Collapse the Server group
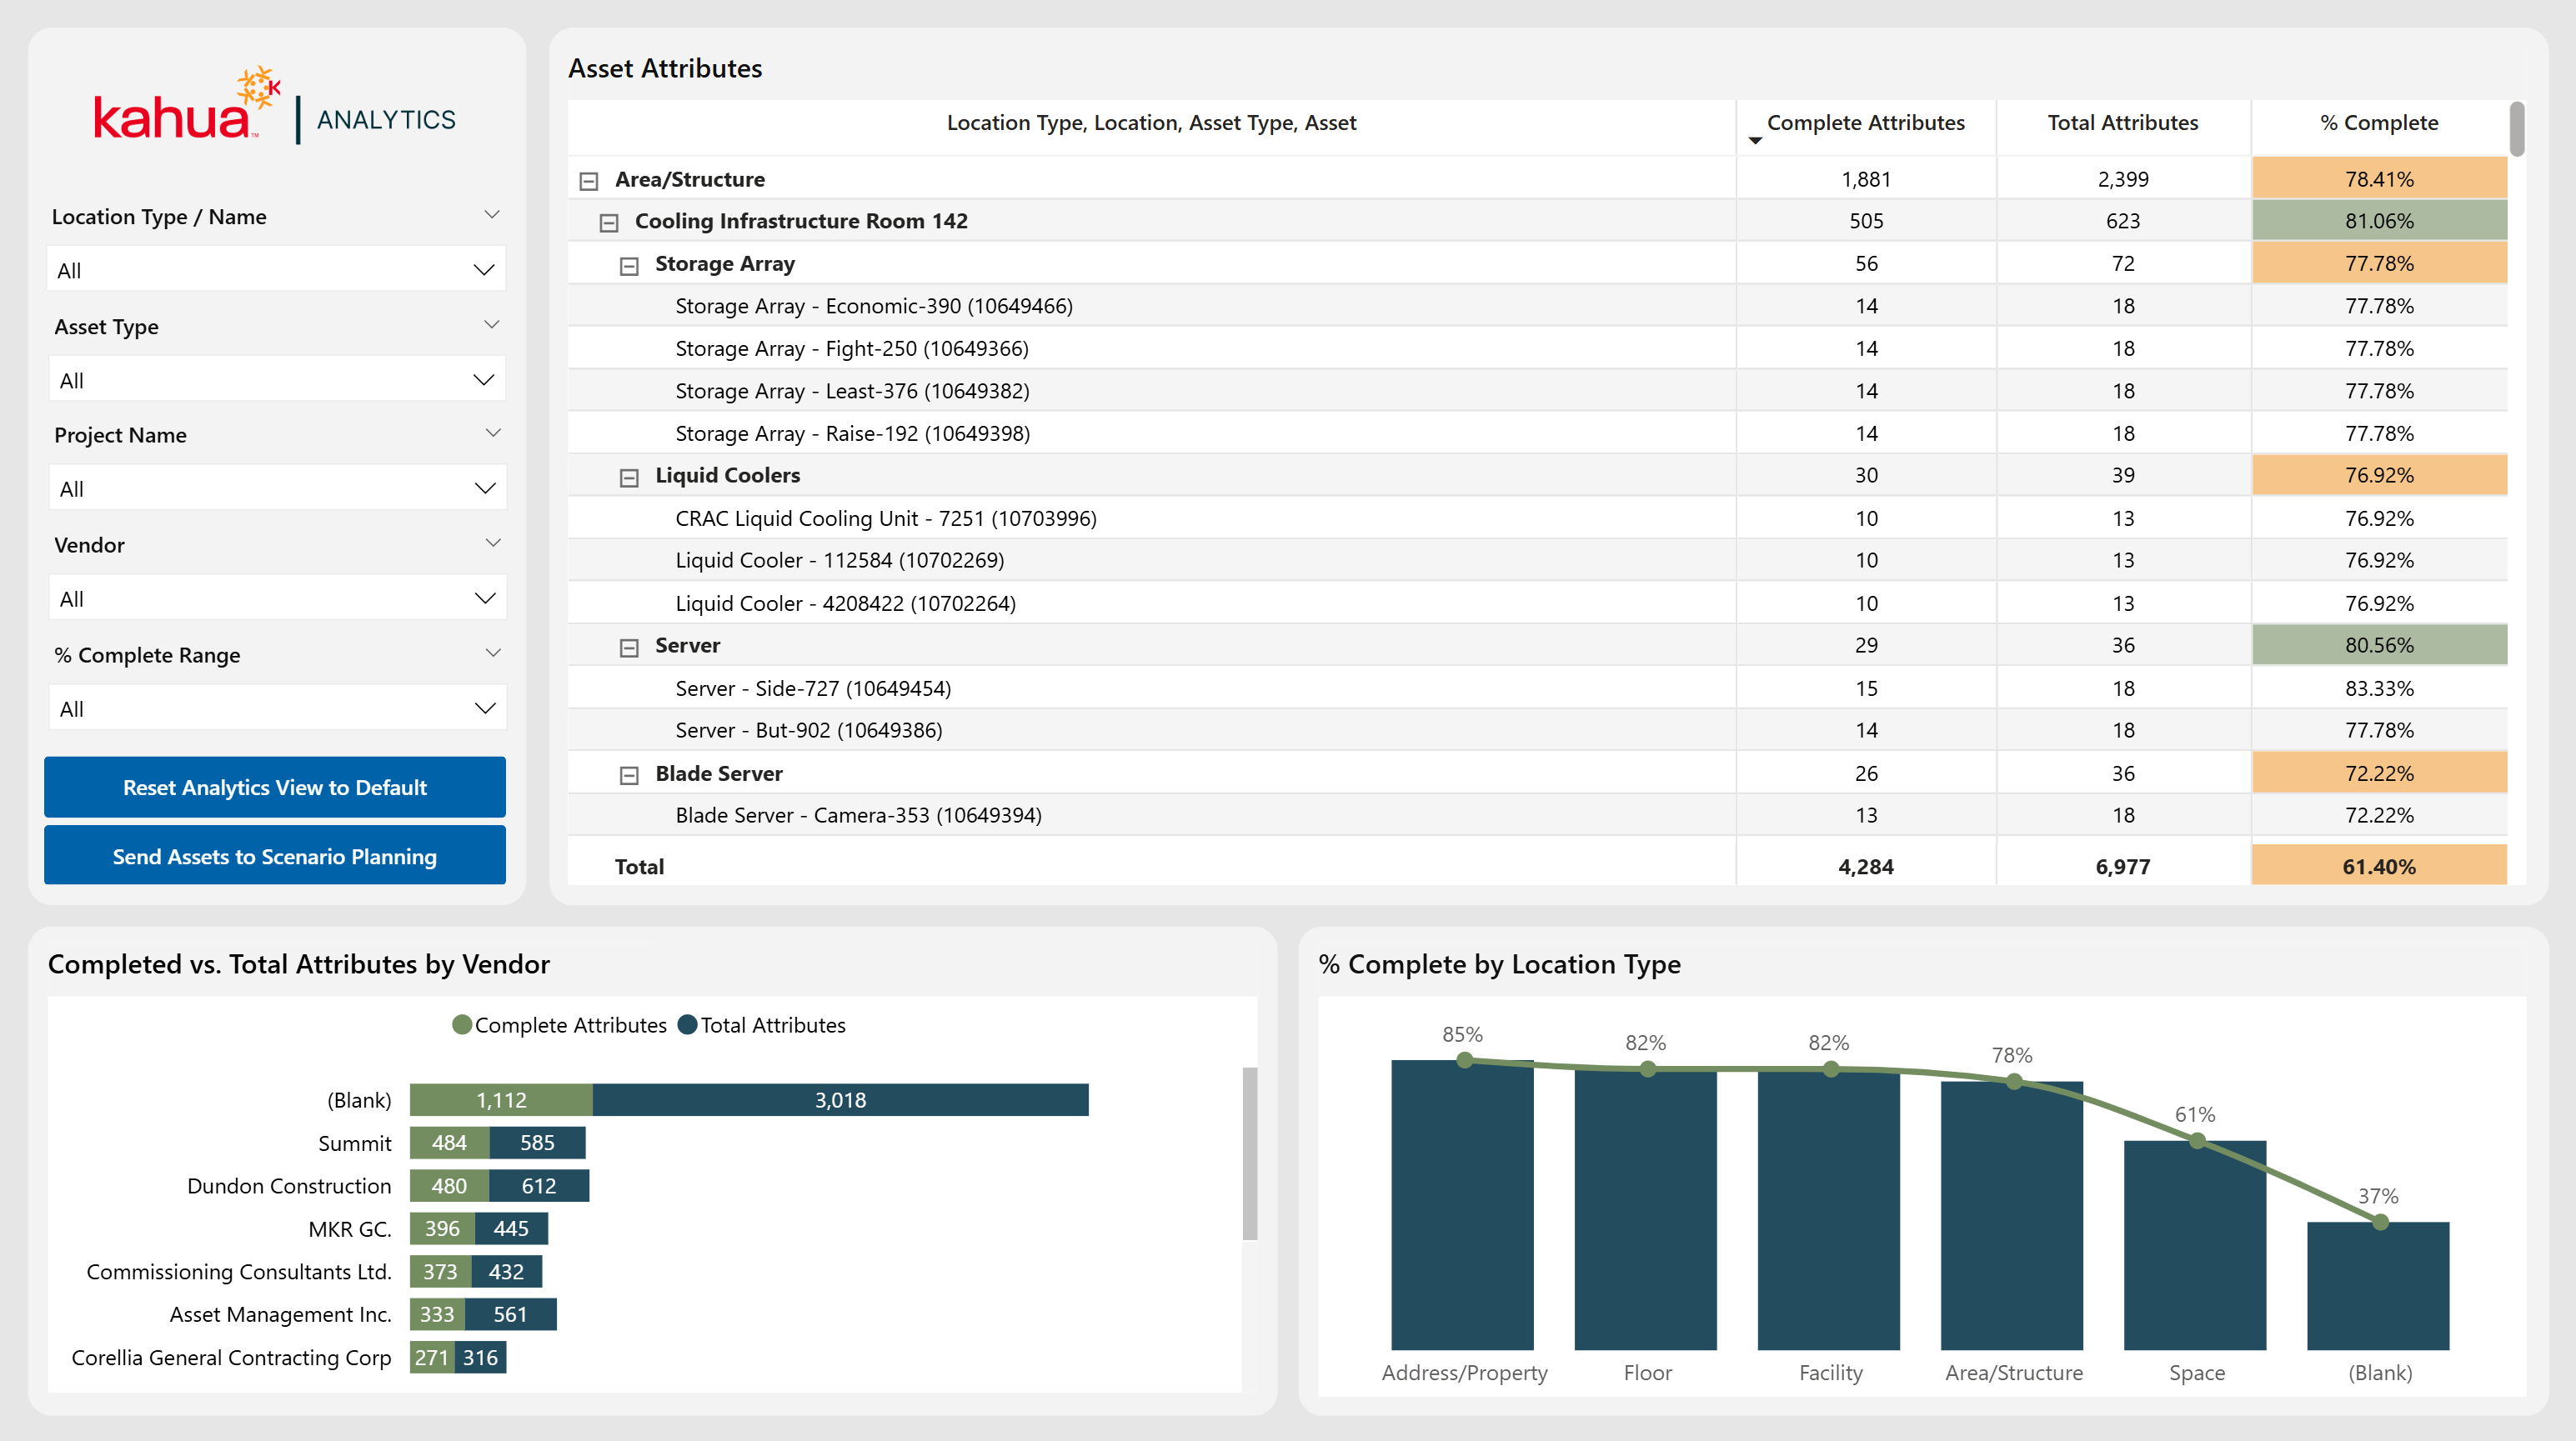 629,648
